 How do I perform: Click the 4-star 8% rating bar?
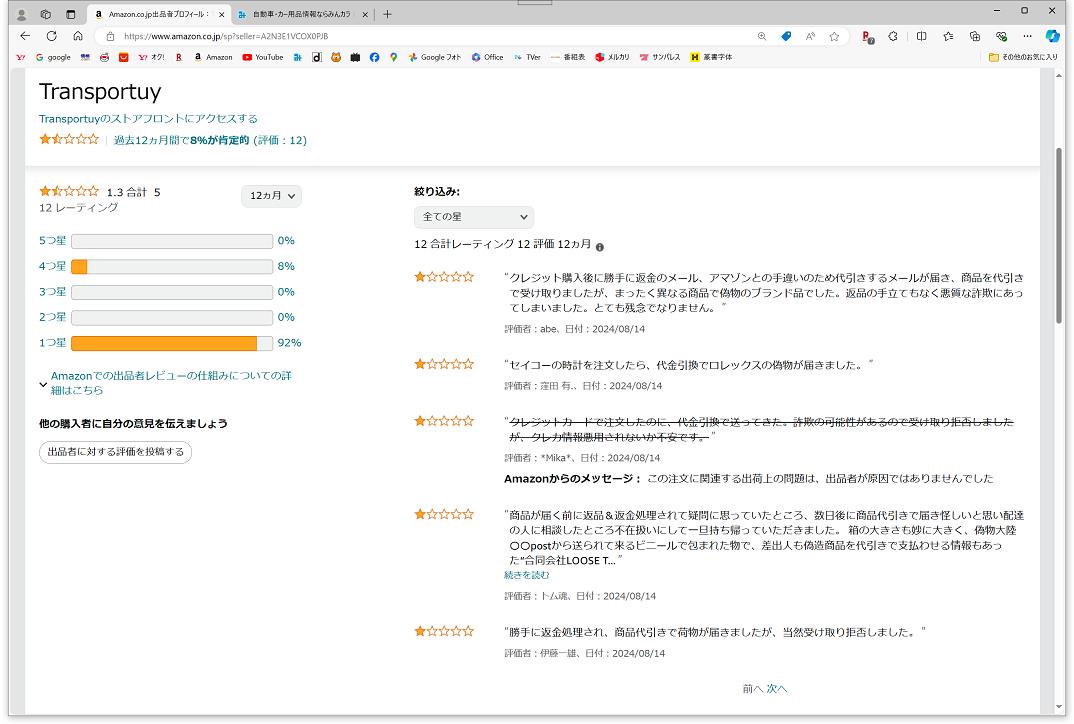click(x=172, y=266)
